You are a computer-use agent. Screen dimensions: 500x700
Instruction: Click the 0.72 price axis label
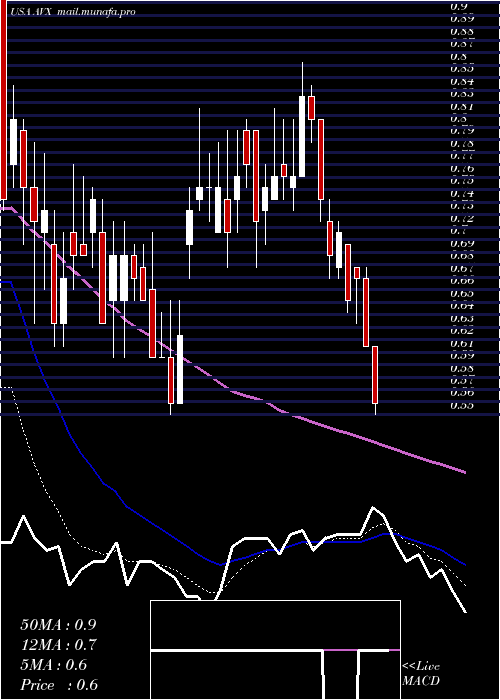click(461, 219)
